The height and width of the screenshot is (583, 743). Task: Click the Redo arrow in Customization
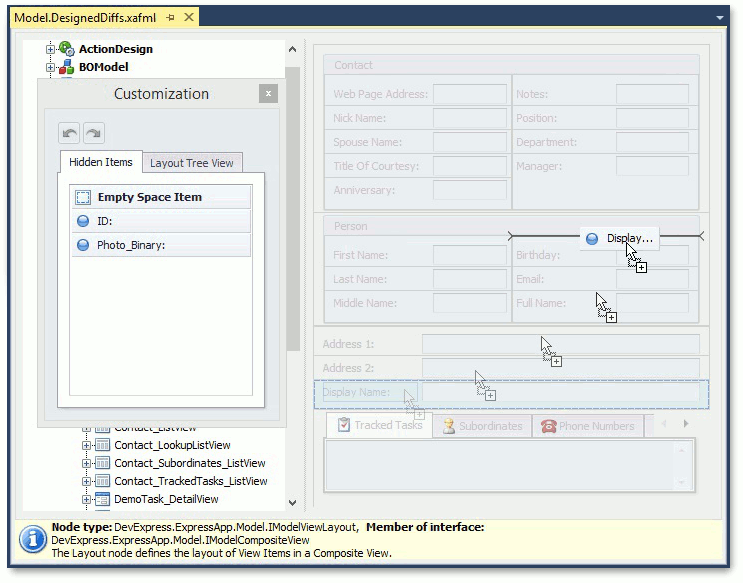93,133
